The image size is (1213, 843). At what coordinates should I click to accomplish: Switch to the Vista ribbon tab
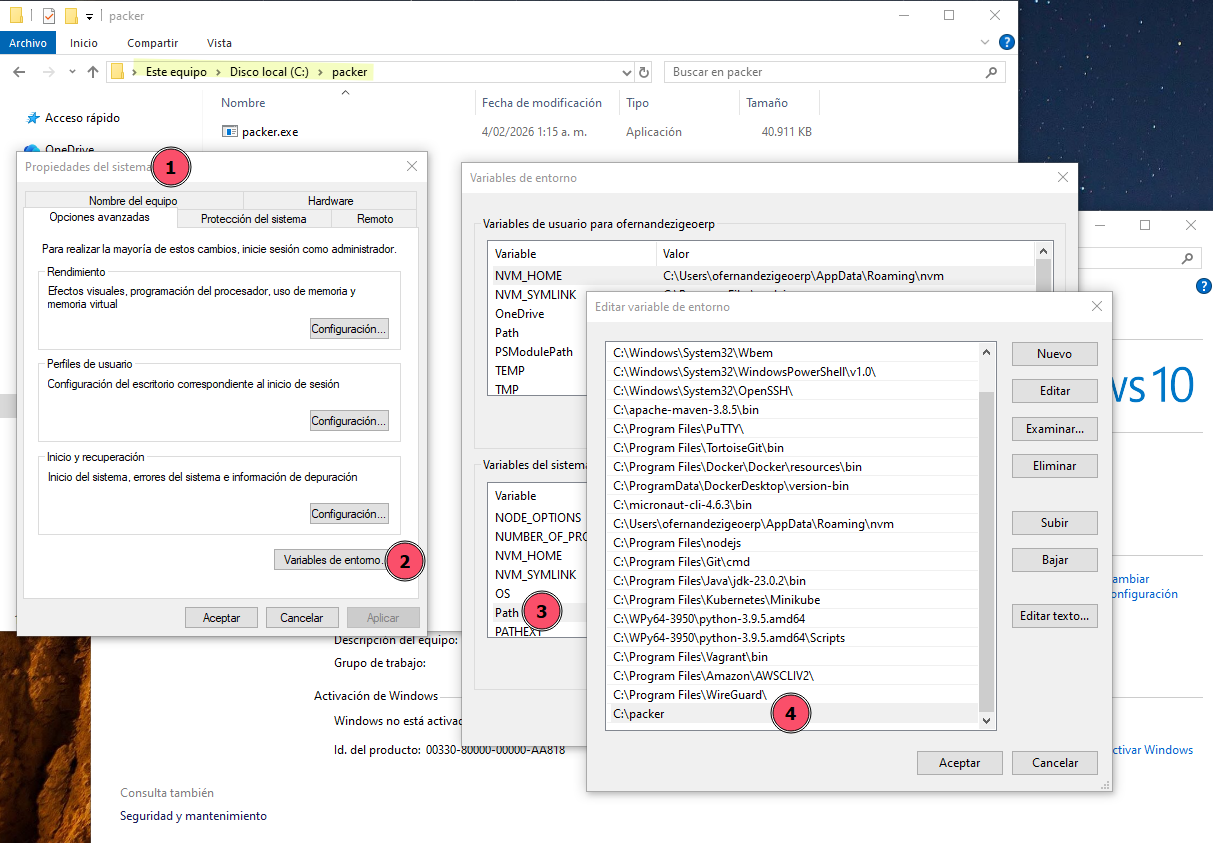tap(219, 43)
